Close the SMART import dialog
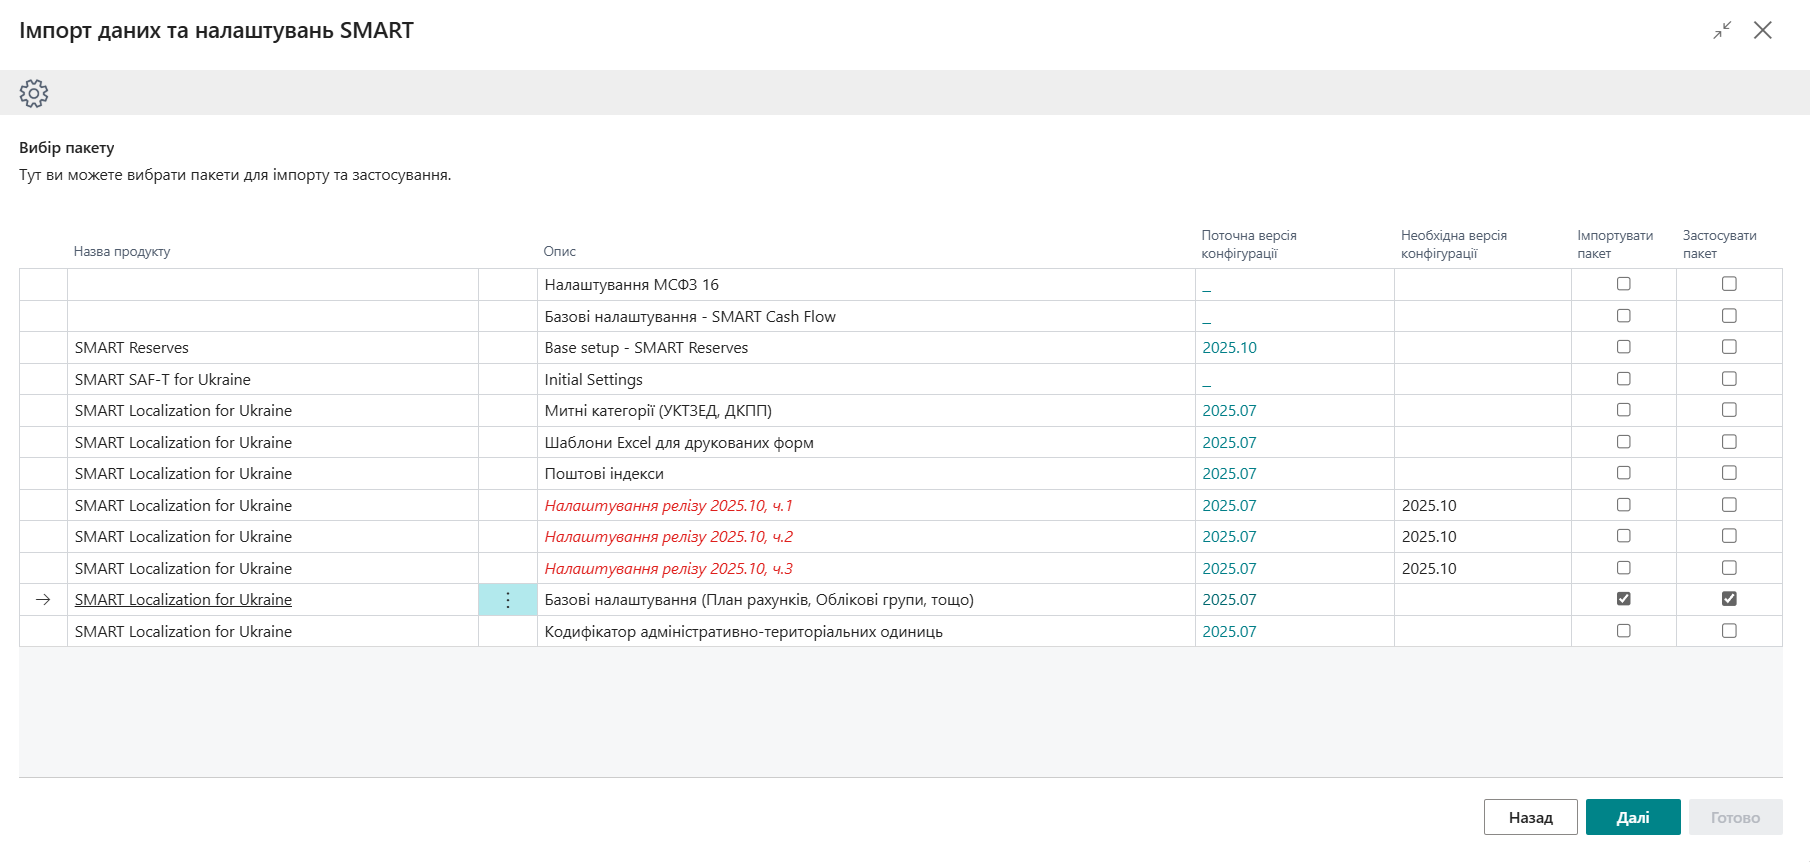The image size is (1810, 862). click(1763, 30)
